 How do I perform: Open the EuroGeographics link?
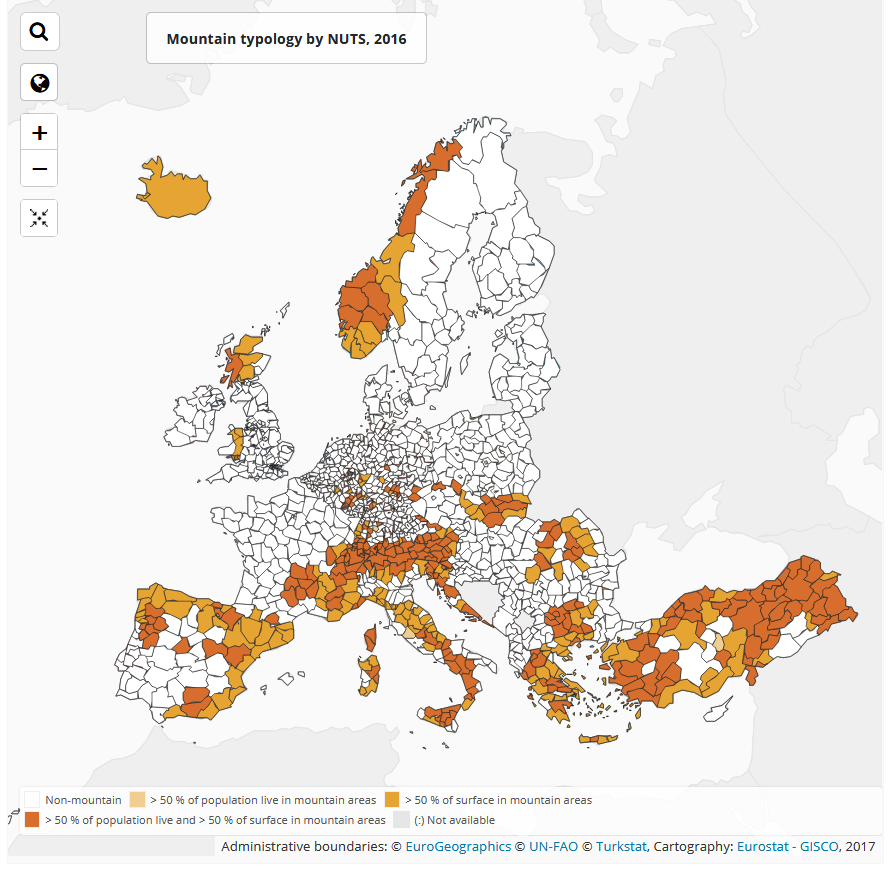click(457, 847)
